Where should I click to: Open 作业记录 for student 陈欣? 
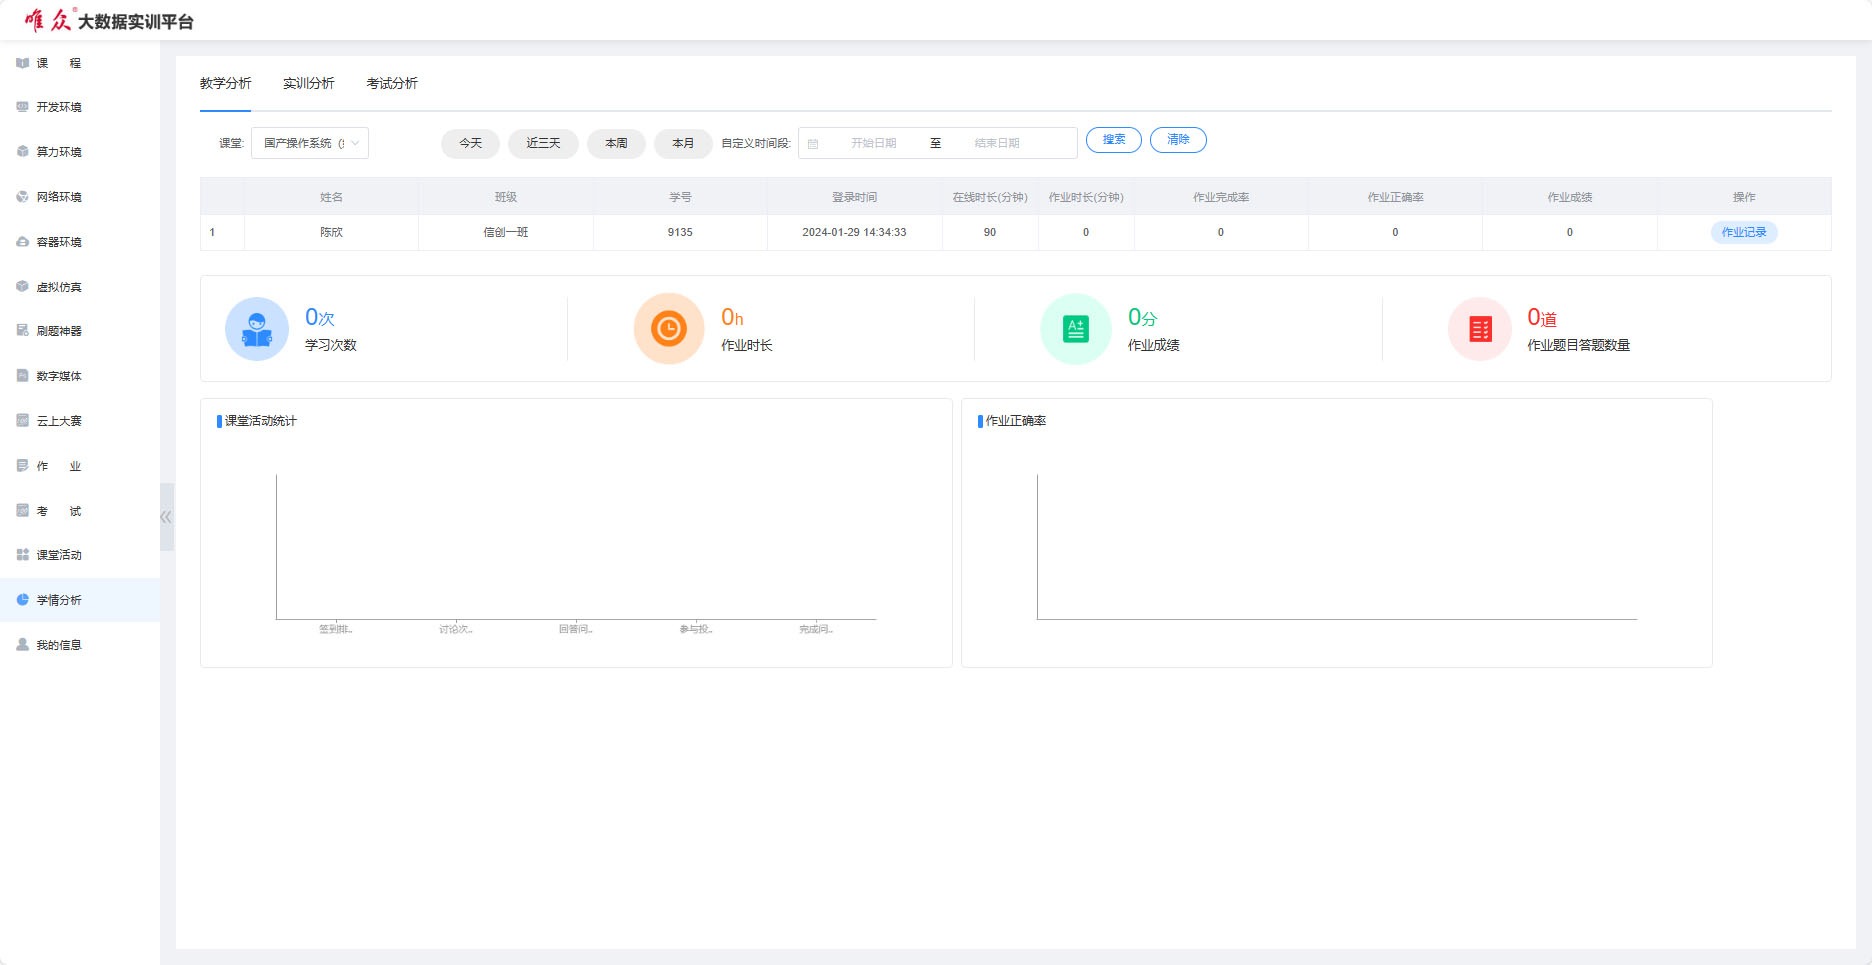[1743, 232]
